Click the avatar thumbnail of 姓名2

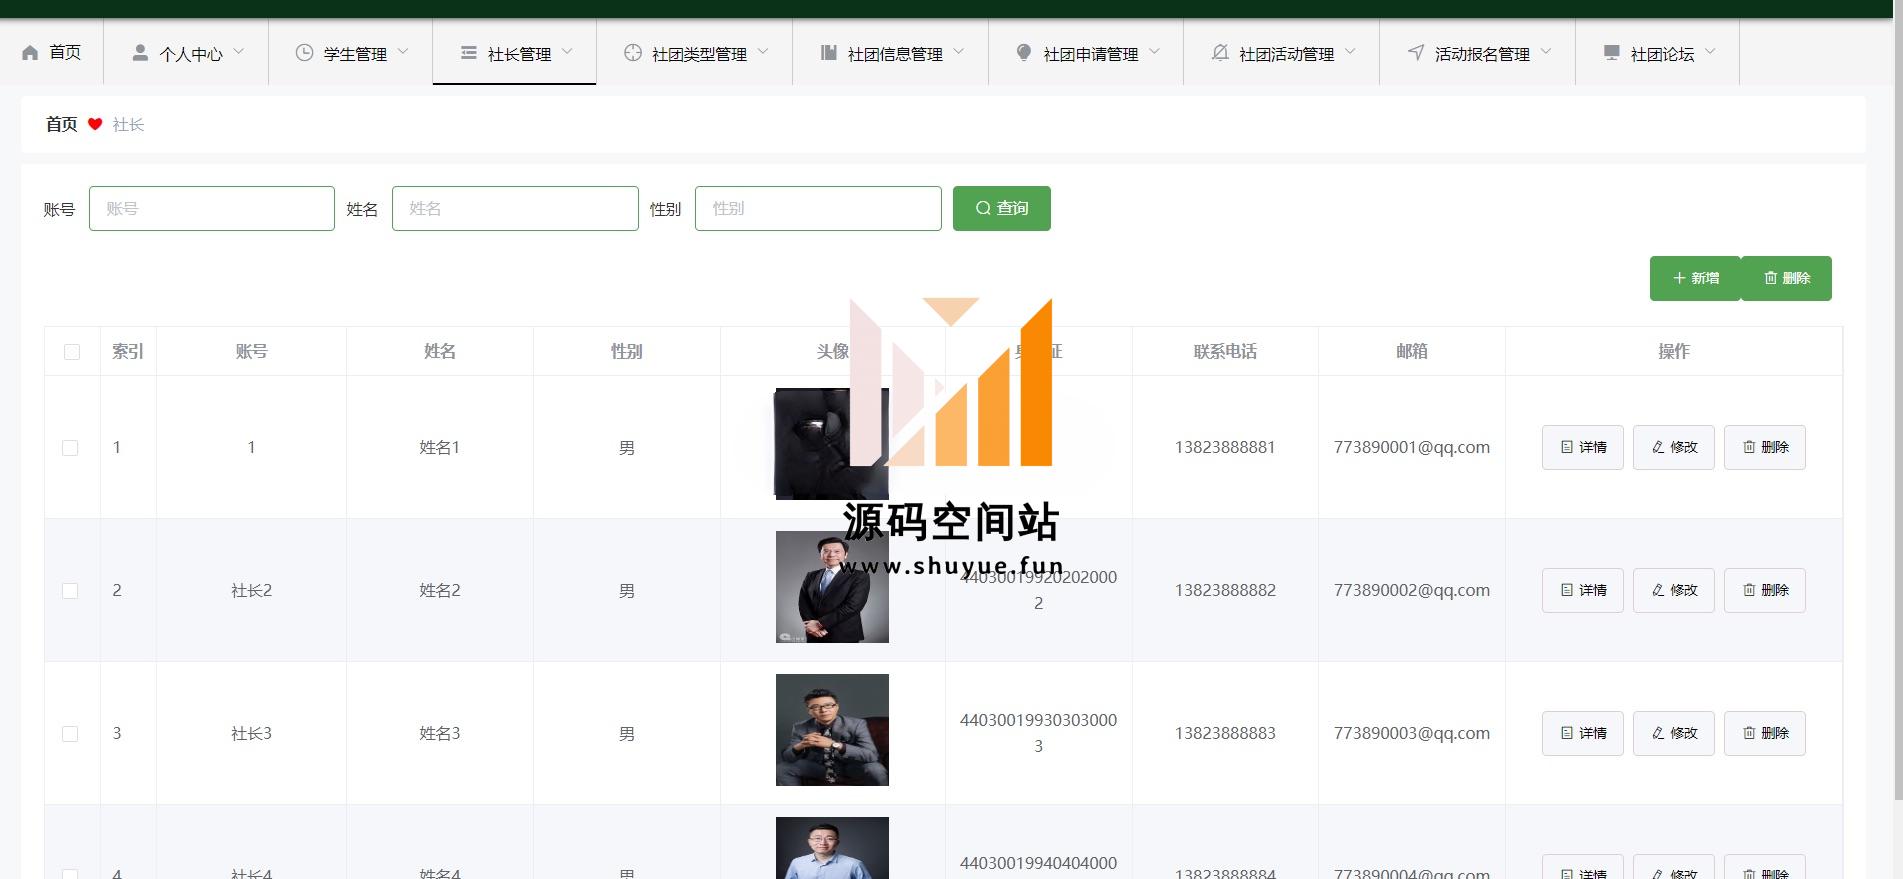coord(832,587)
